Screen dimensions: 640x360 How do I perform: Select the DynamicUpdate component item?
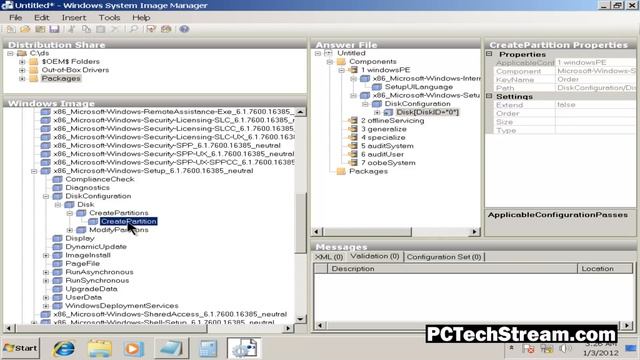(x=96, y=247)
